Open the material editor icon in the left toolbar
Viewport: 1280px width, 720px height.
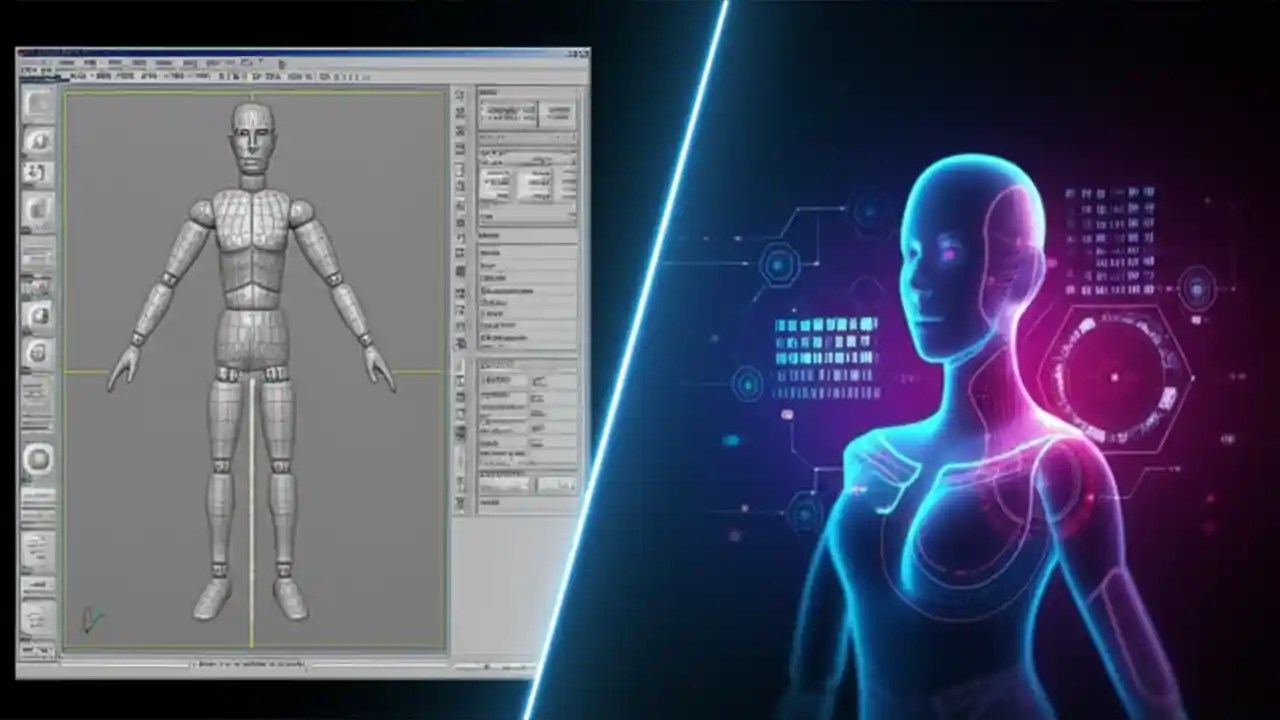pyautogui.click(x=37, y=350)
